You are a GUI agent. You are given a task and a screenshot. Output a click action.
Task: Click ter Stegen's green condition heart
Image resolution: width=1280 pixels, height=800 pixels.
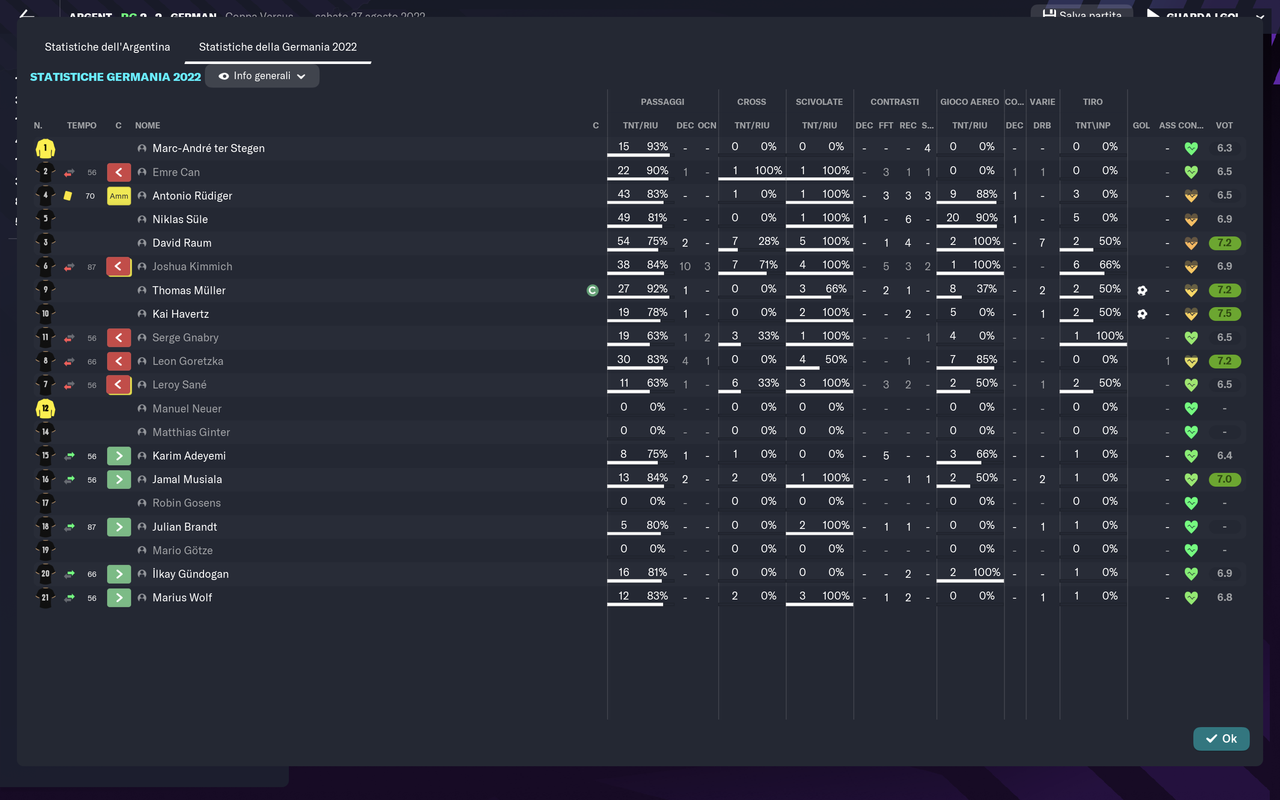1191,149
